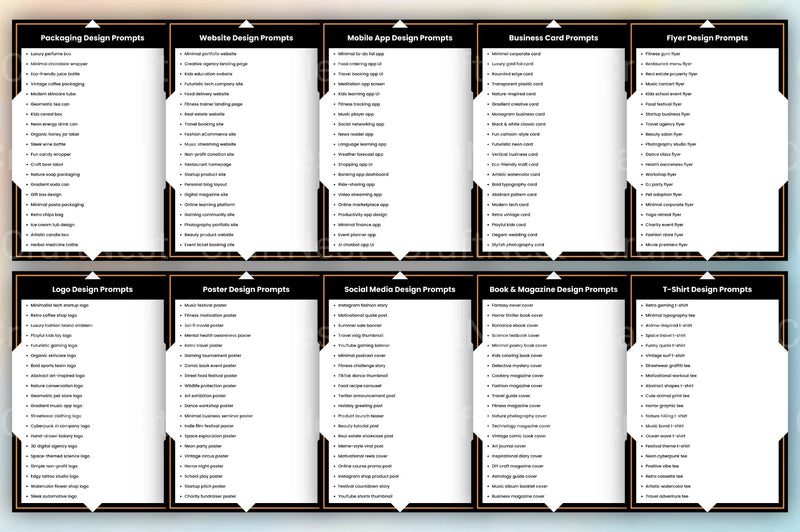The height and width of the screenshot is (532, 800).
Task: Select 'Fitness gym flyer' list item
Action: point(663,54)
